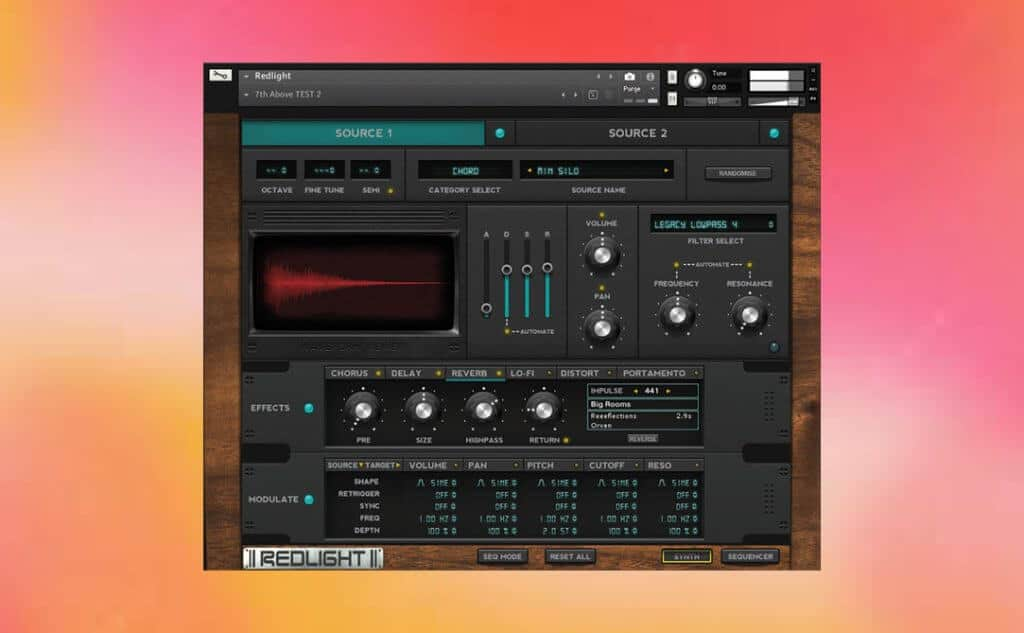Toggle the Source 2 power light
This screenshot has width=1024, height=633.
[773, 133]
